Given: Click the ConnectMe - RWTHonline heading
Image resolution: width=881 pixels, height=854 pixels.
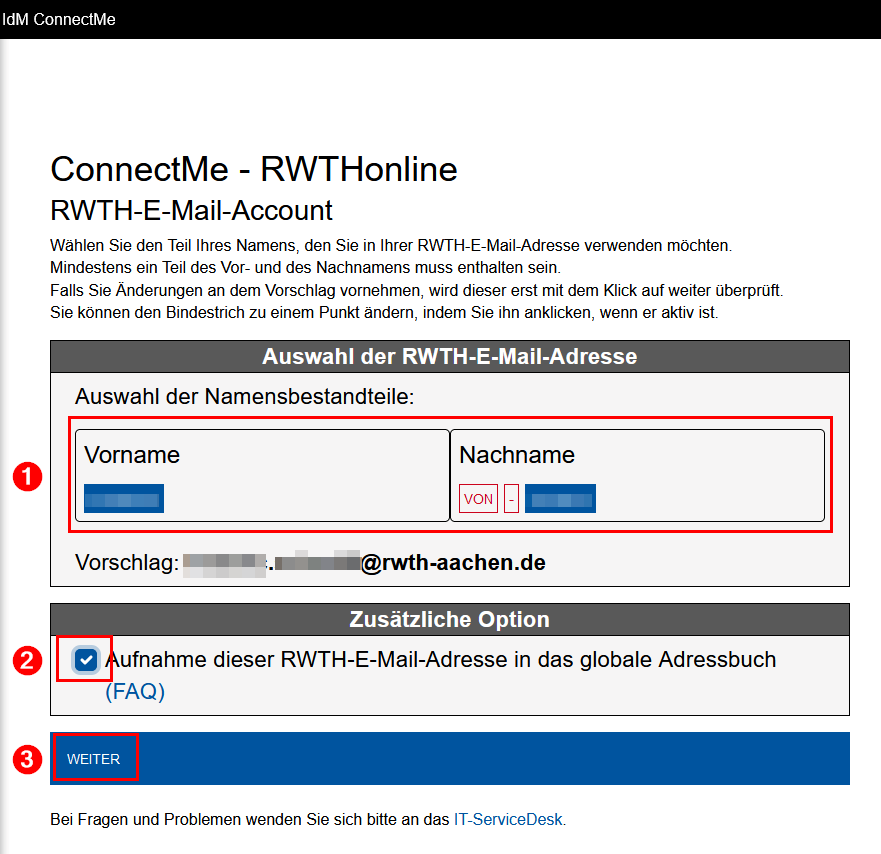Looking at the screenshot, I should [x=253, y=170].
